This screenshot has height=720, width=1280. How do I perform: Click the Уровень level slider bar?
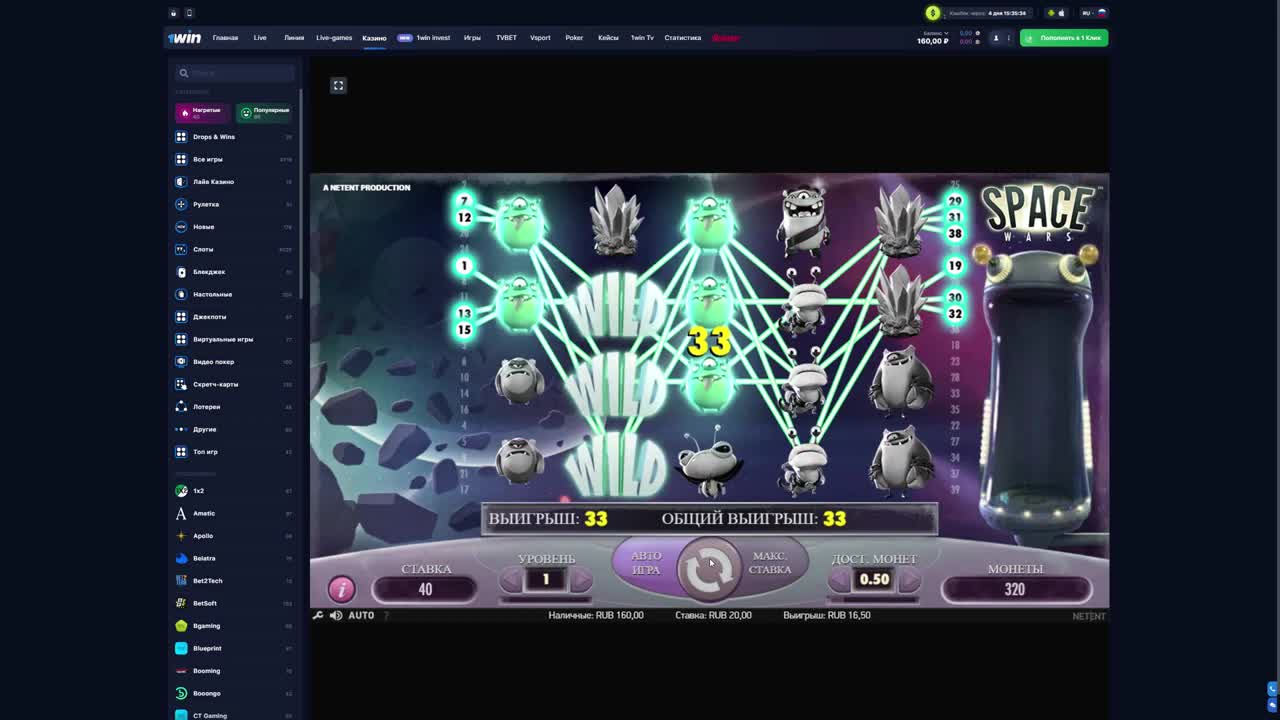tap(546, 599)
